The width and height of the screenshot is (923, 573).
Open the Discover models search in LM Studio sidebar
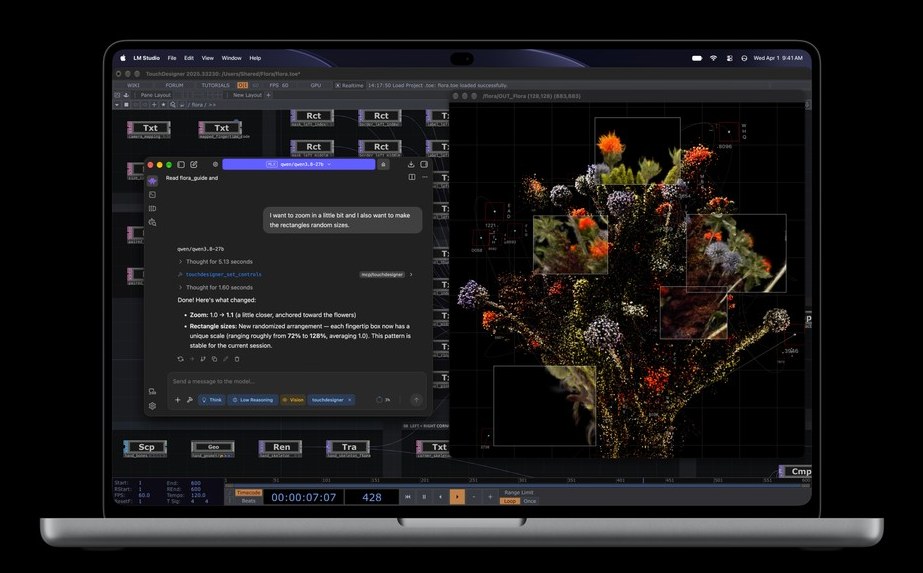pos(152,223)
